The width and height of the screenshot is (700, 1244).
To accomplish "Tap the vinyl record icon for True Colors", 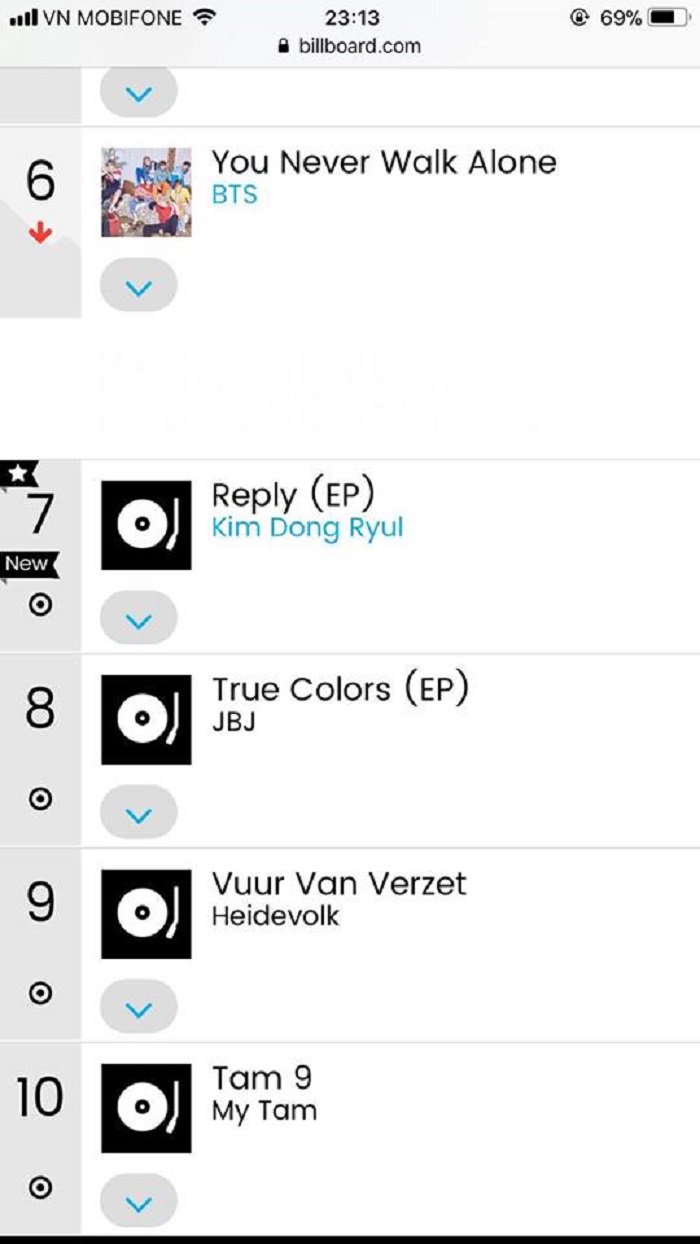I will coord(146,720).
